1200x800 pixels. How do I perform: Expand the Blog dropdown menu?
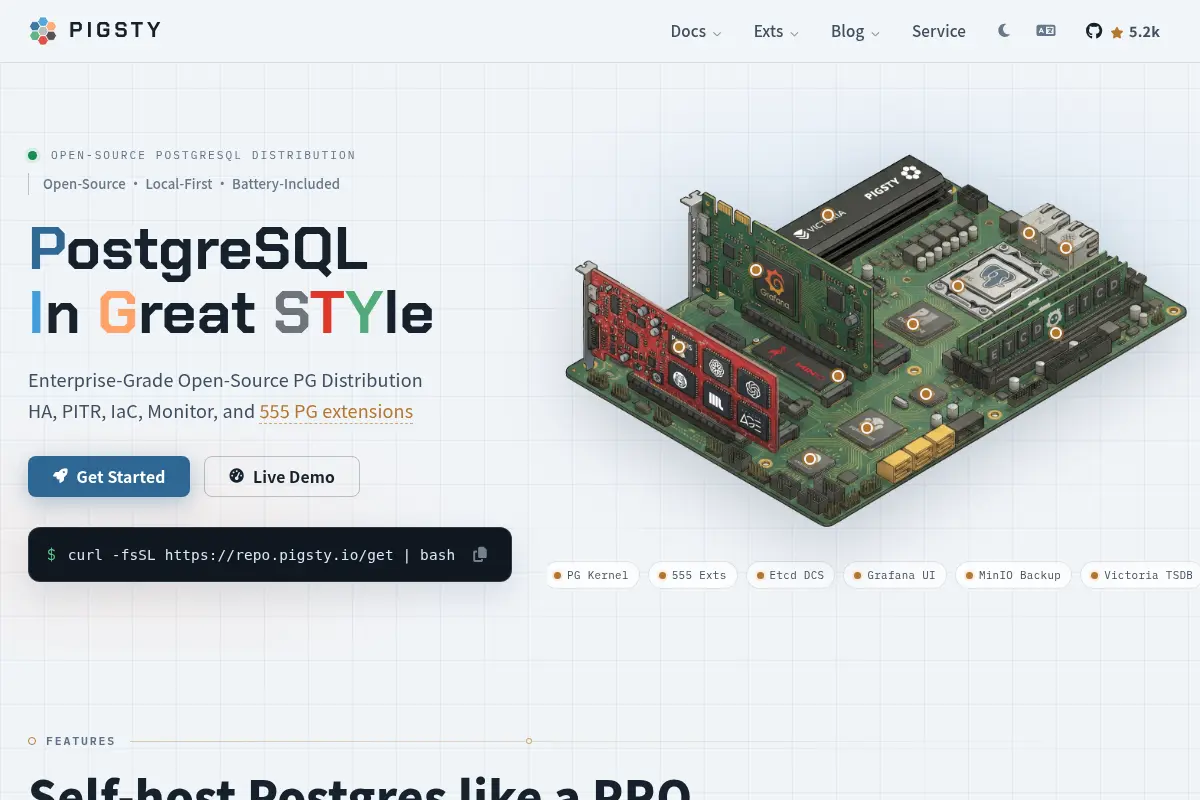click(855, 31)
